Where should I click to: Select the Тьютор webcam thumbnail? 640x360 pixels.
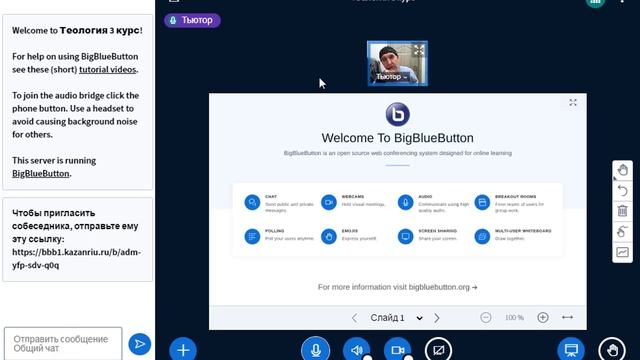(397, 63)
